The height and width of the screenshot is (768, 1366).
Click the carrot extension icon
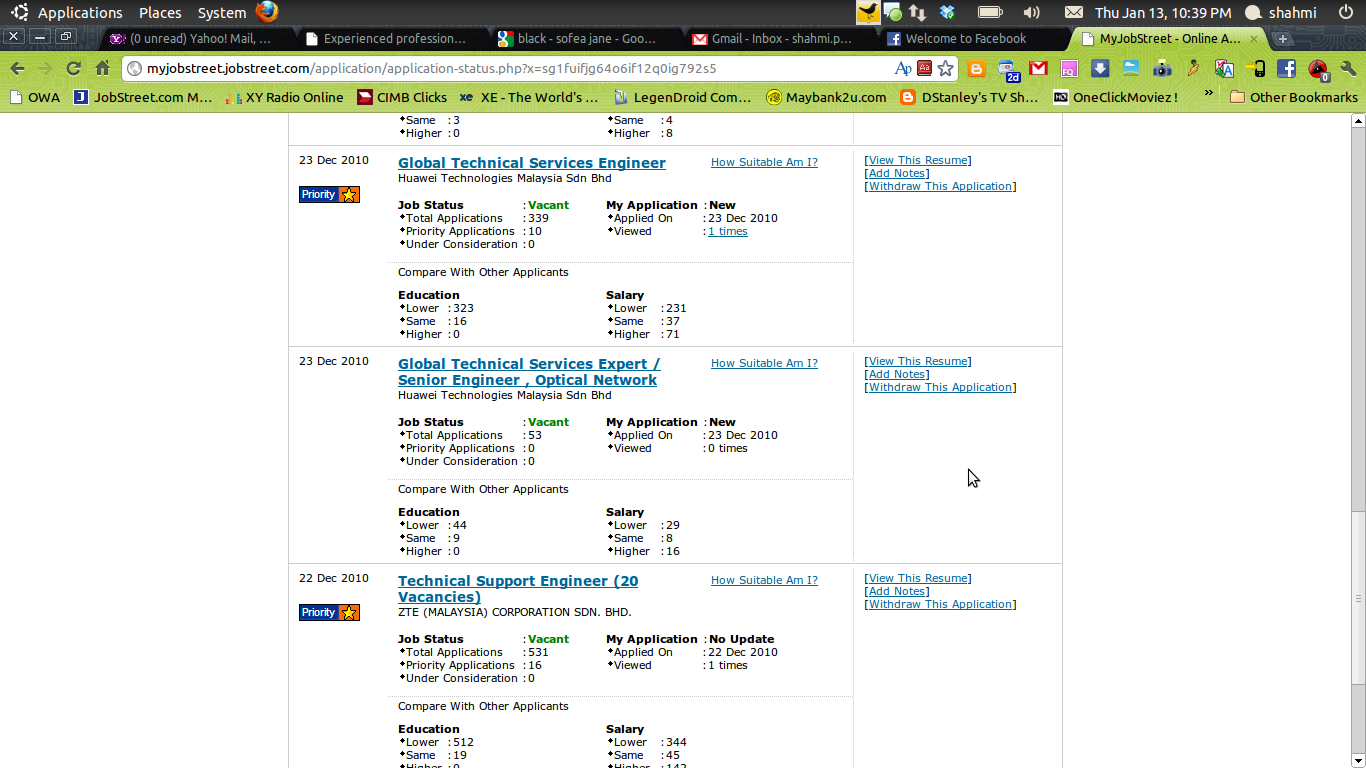[1193, 68]
